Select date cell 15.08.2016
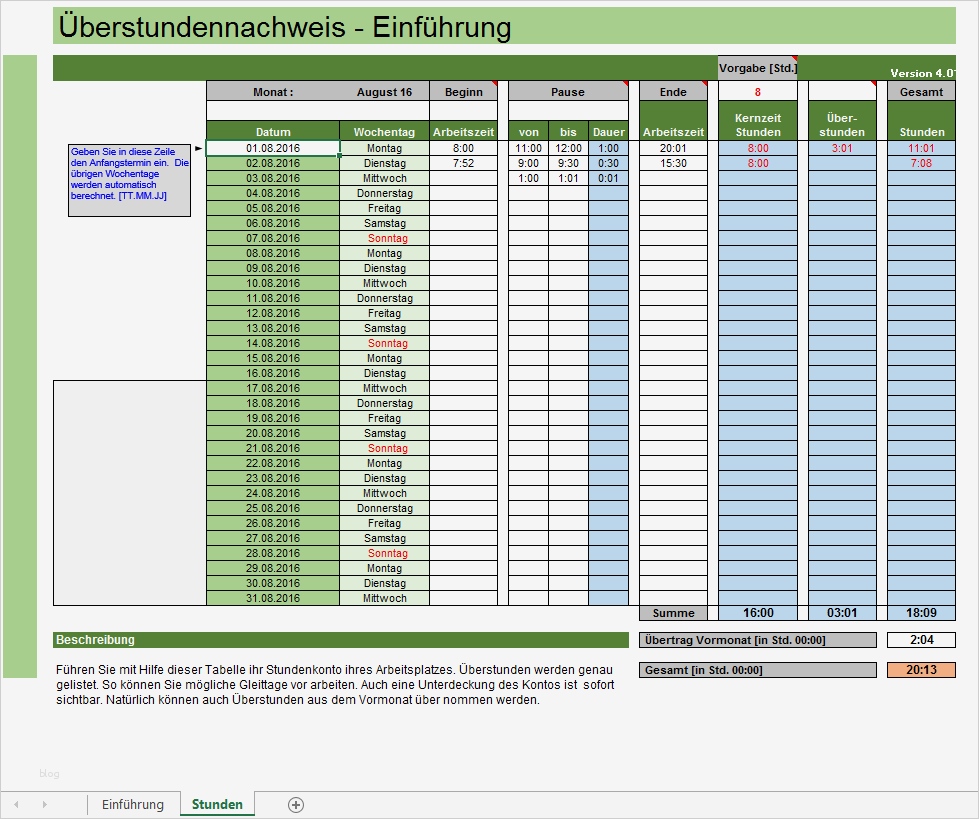 pyautogui.click(x=273, y=358)
